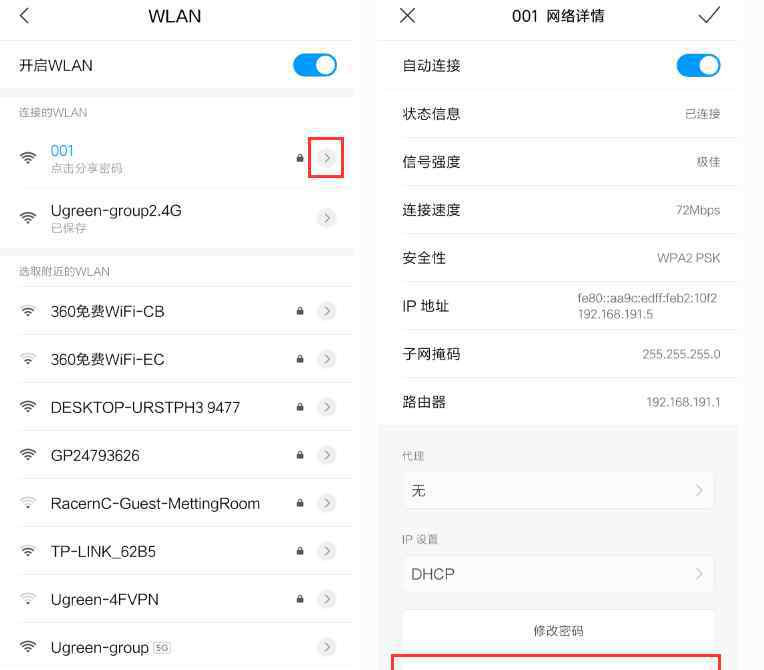Image resolution: width=764 pixels, height=670 pixels.
Task: Tap 点击分享密码 under the 001 network
Action: point(87,169)
